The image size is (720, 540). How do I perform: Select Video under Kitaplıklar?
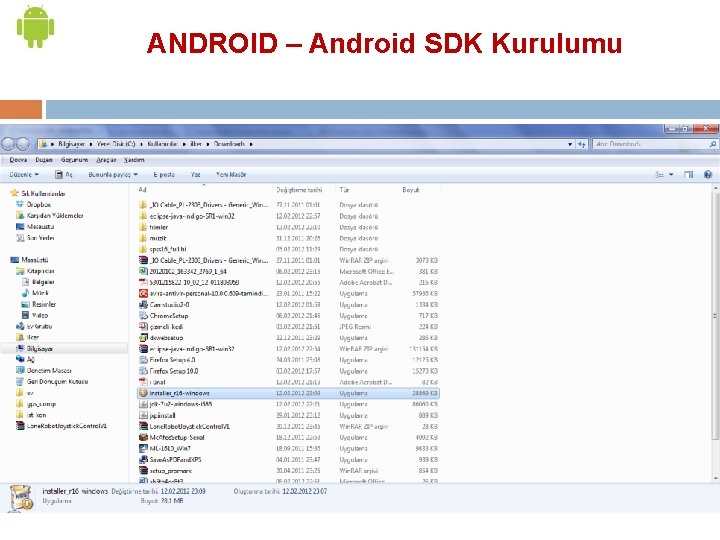coord(40,315)
